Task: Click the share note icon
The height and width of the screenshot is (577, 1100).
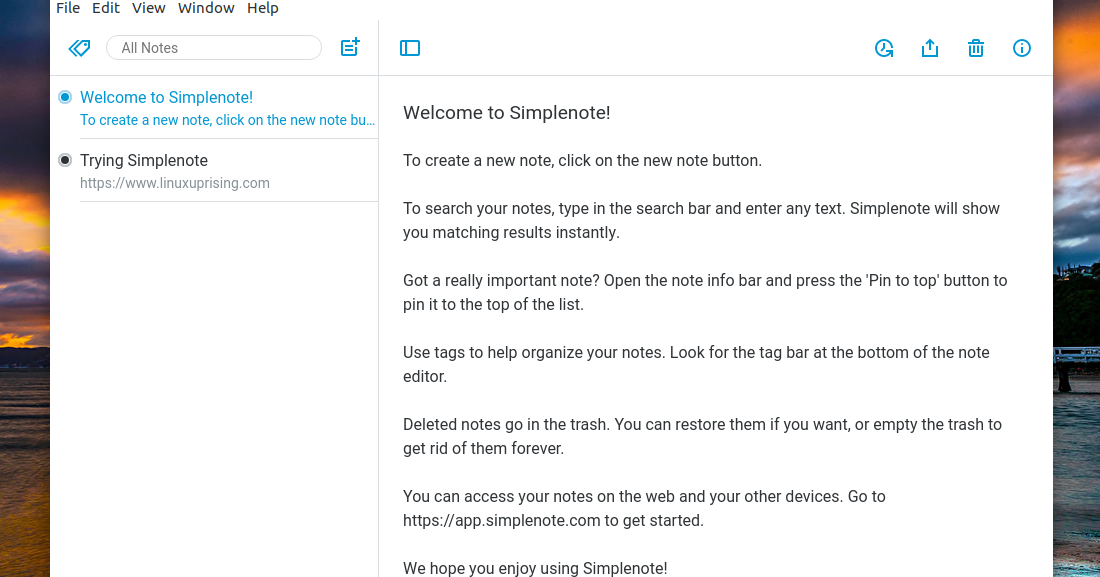Action: [x=930, y=48]
